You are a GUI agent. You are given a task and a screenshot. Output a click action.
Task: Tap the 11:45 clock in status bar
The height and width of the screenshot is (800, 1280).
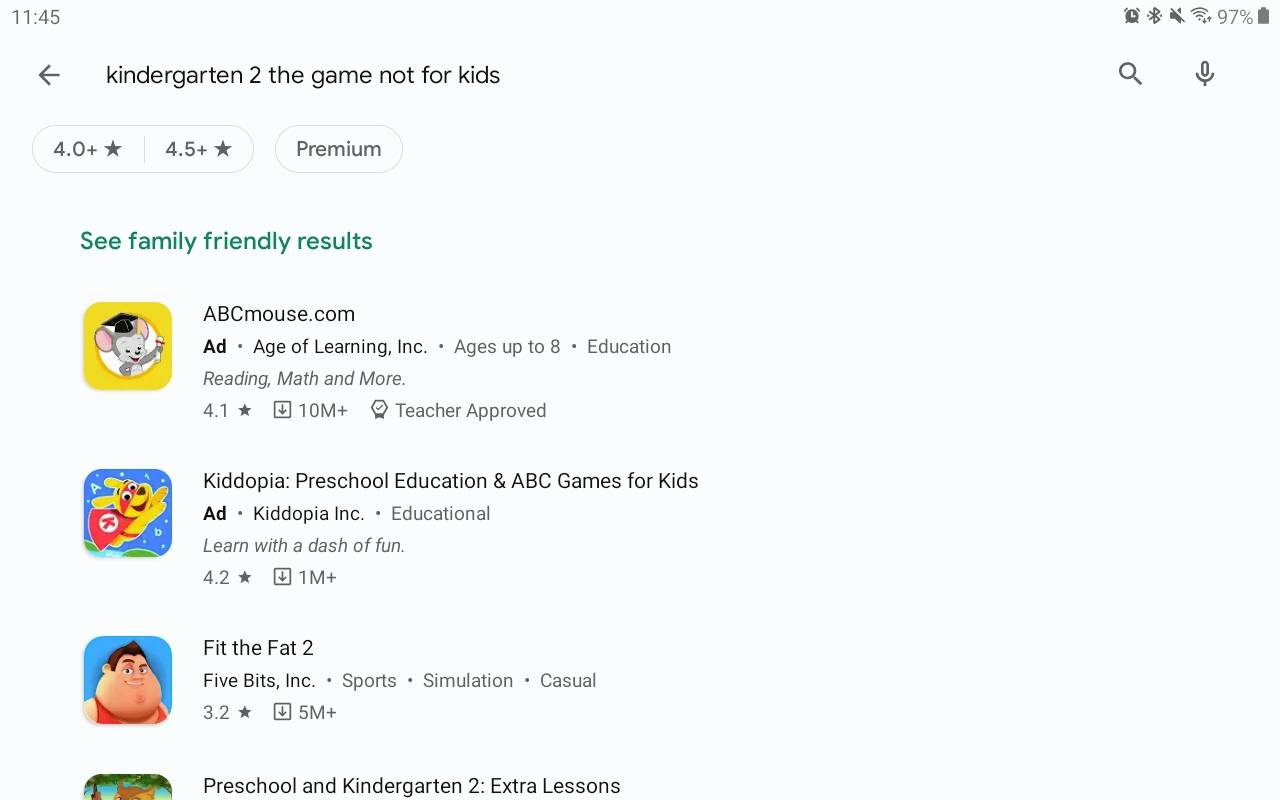[x=36, y=17]
